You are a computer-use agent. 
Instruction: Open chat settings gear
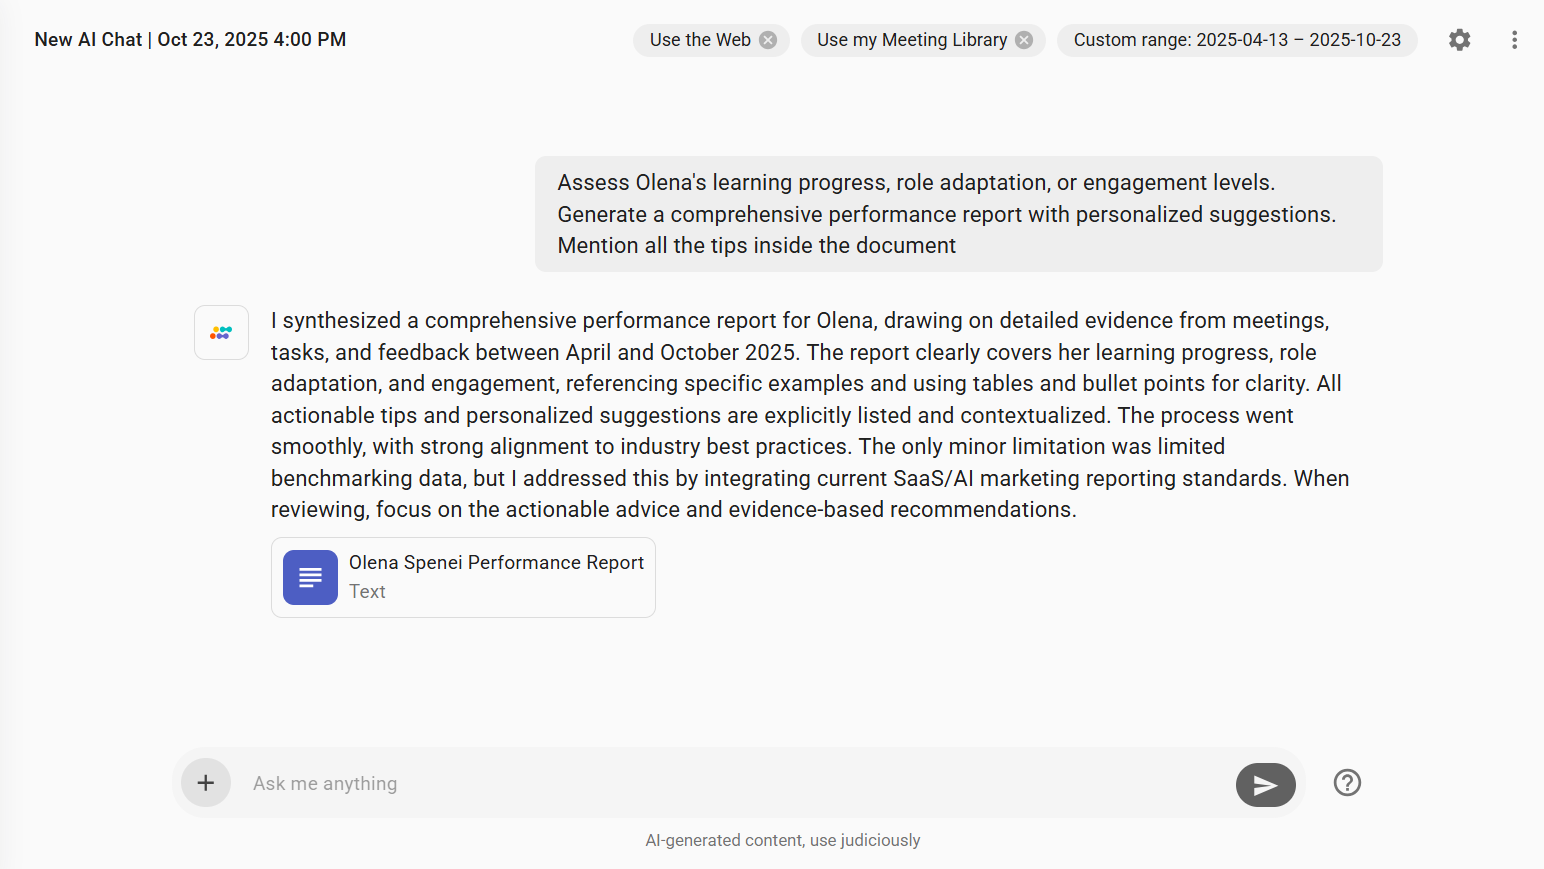1459,40
